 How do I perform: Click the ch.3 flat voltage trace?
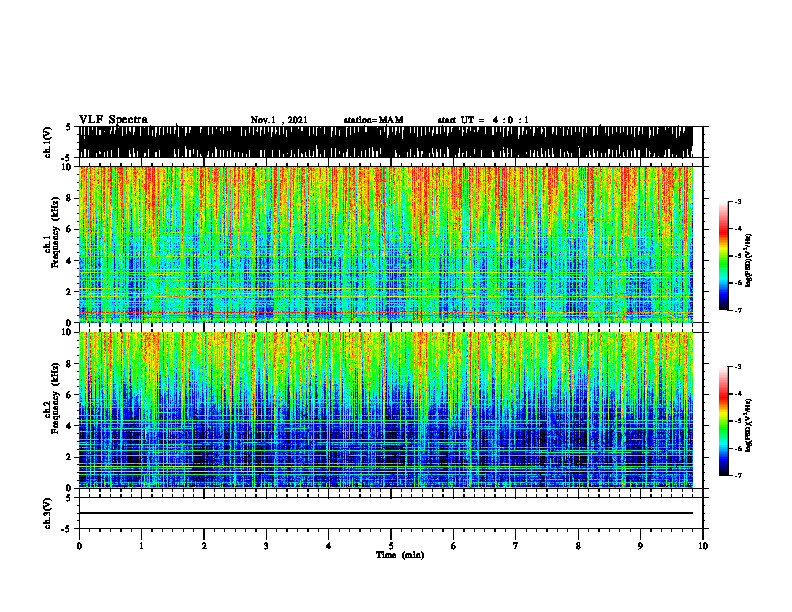(x=385, y=513)
